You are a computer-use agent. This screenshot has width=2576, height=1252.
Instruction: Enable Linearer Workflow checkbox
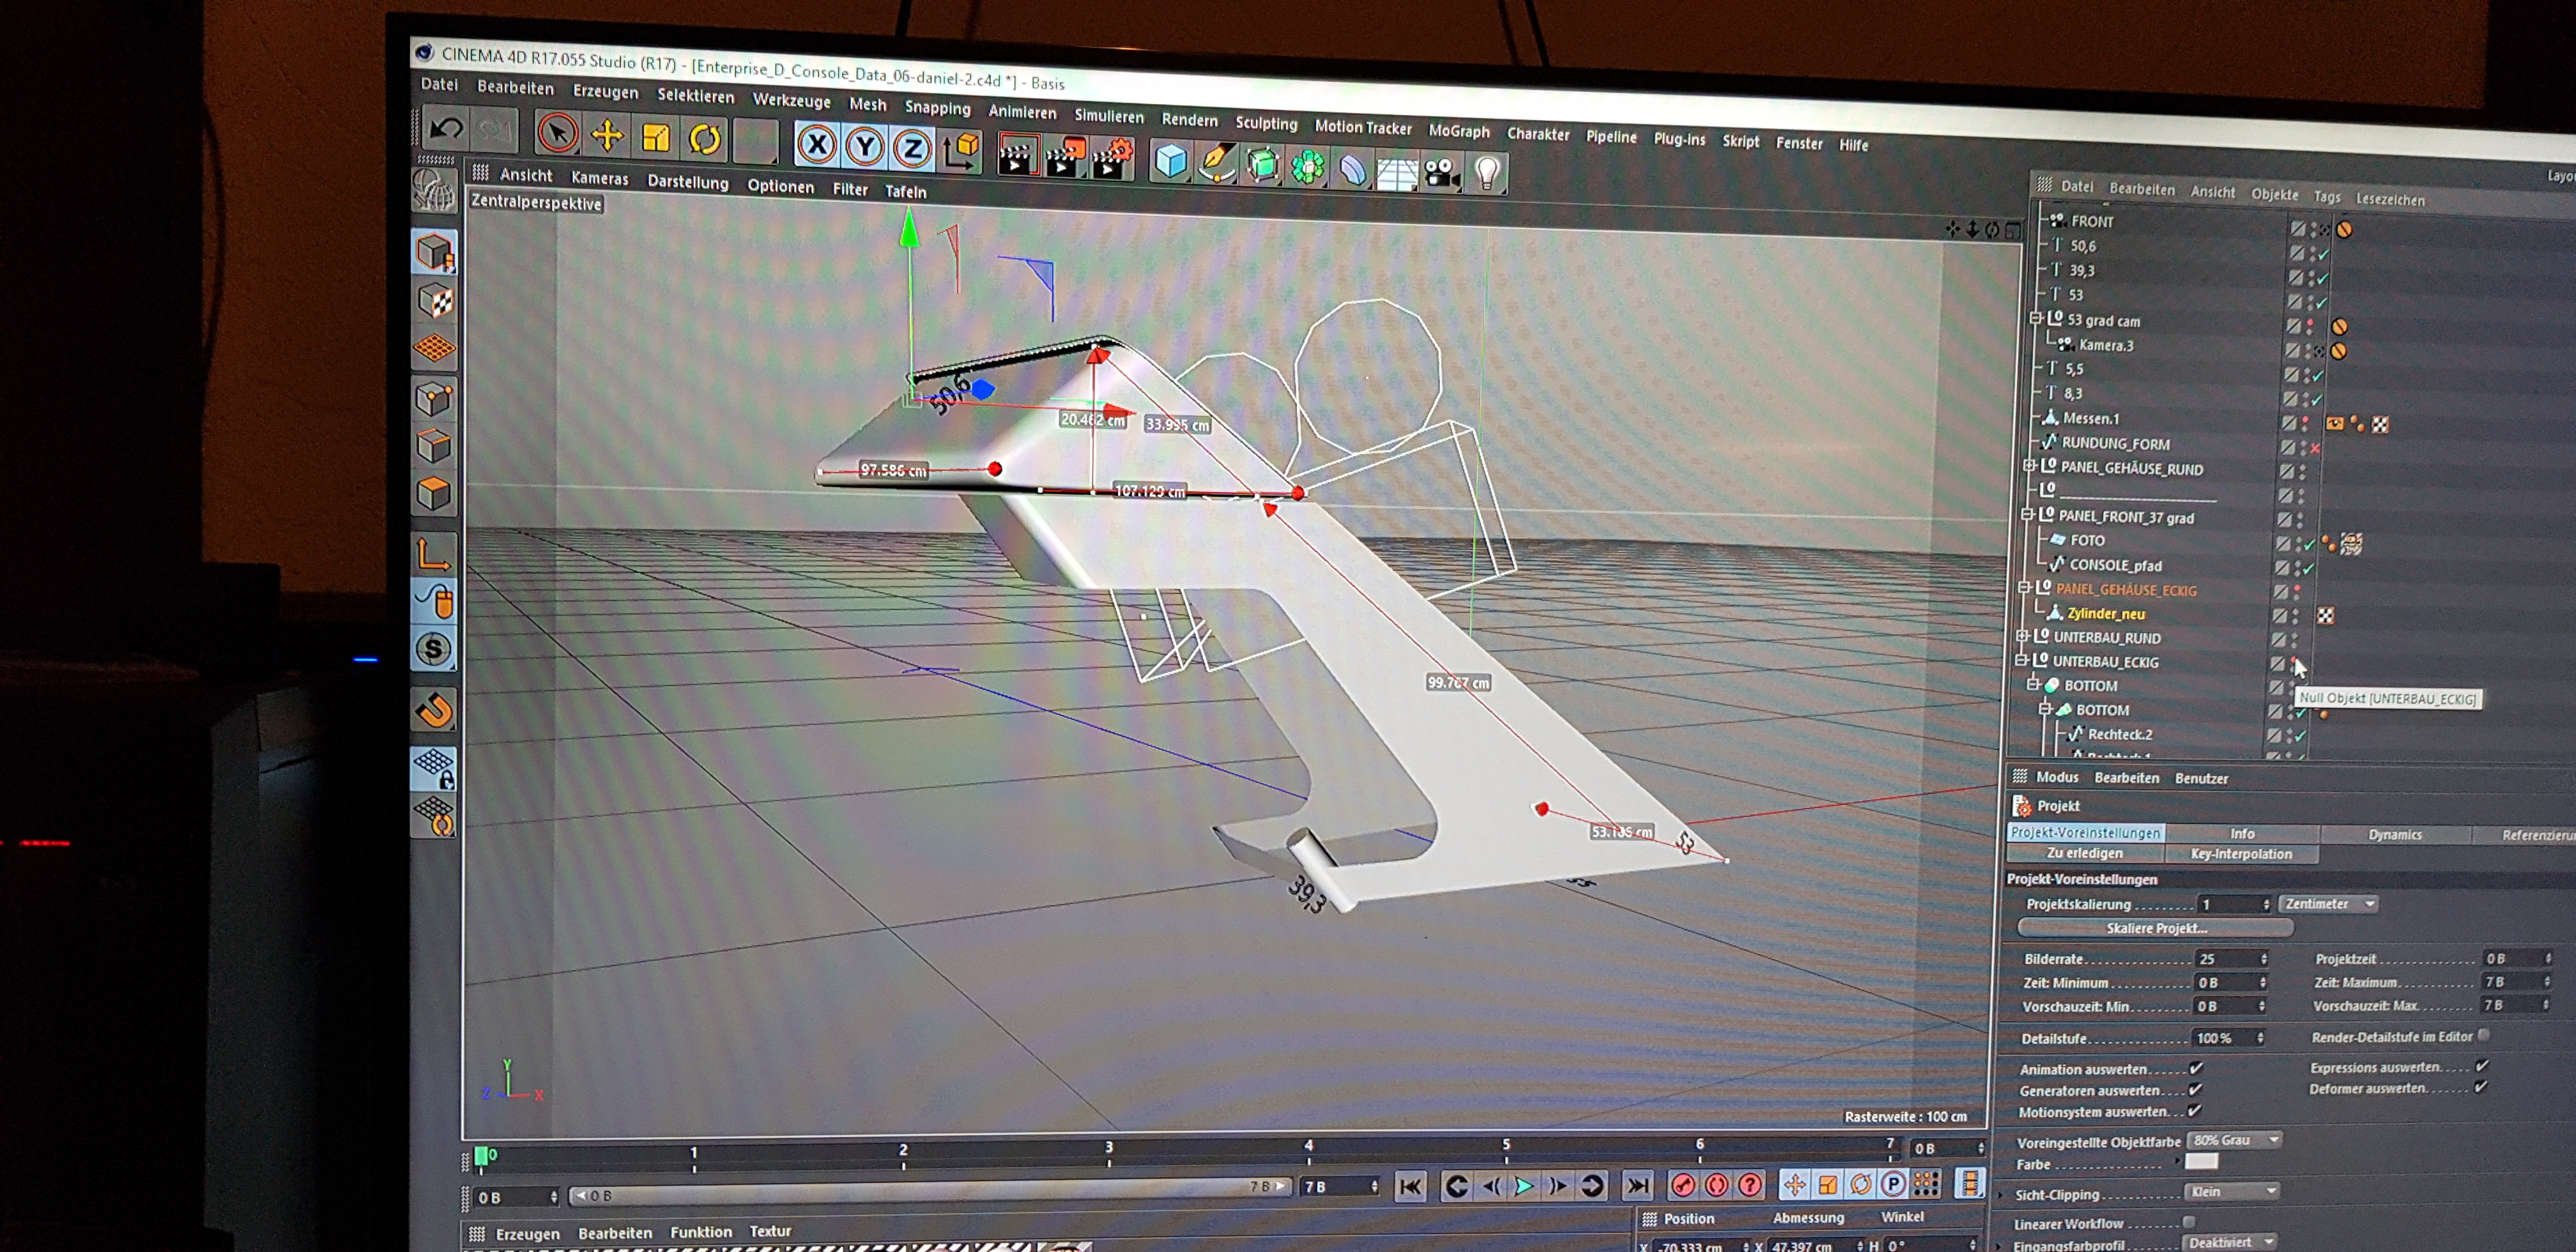(x=2189, y=1222)
